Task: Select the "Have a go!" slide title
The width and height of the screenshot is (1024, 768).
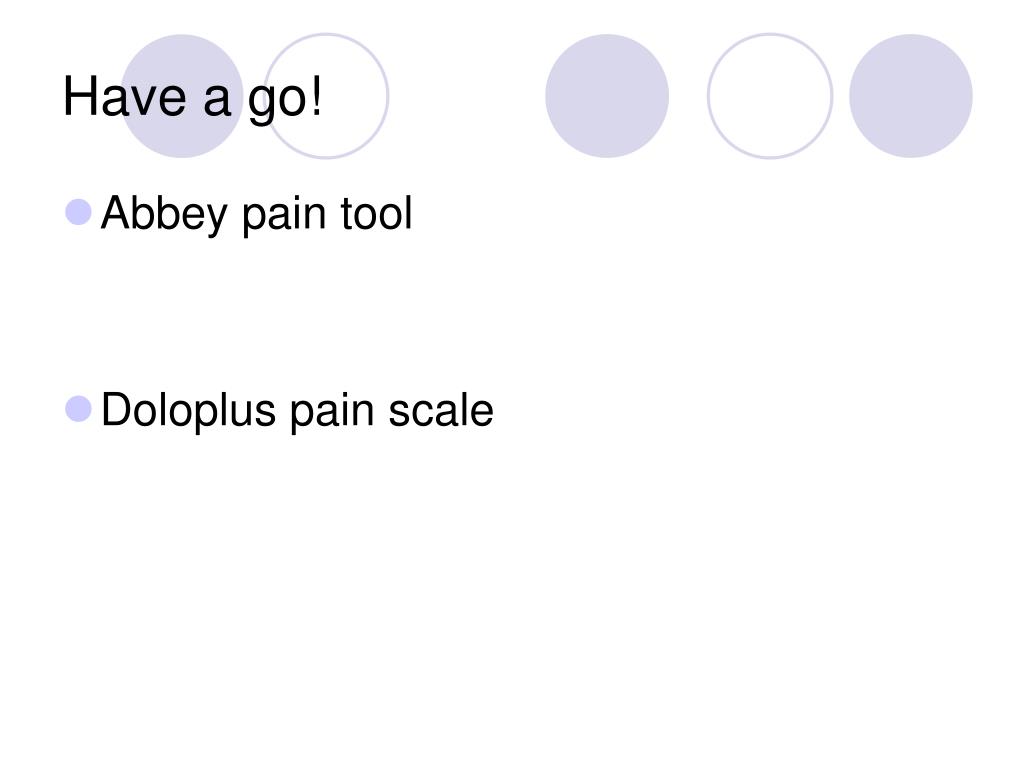Action: (192, 98)
